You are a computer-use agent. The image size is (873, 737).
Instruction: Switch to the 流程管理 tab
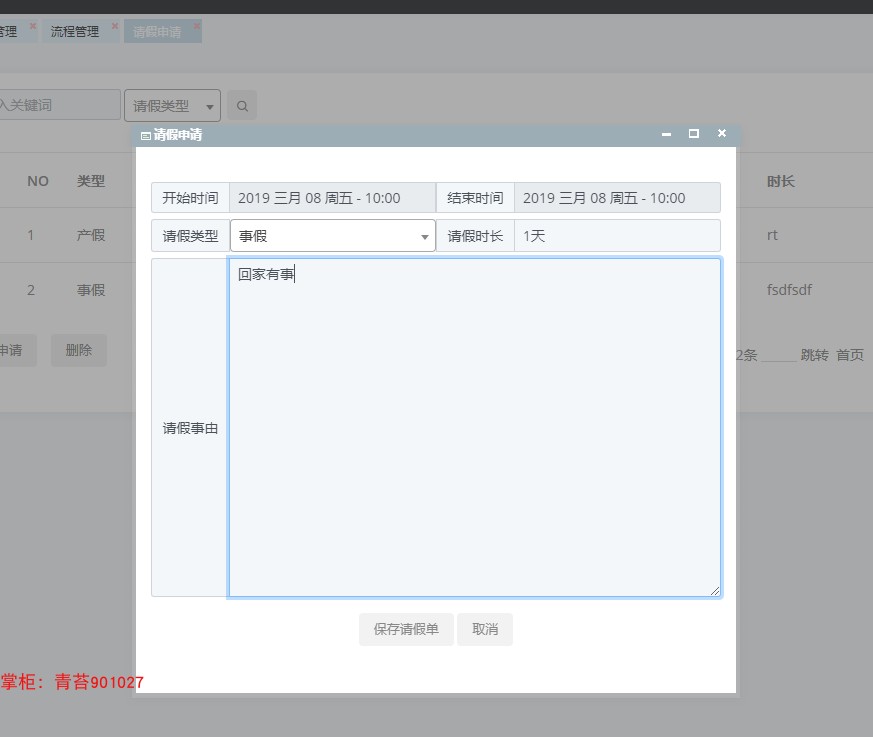(x=75, y=31)
